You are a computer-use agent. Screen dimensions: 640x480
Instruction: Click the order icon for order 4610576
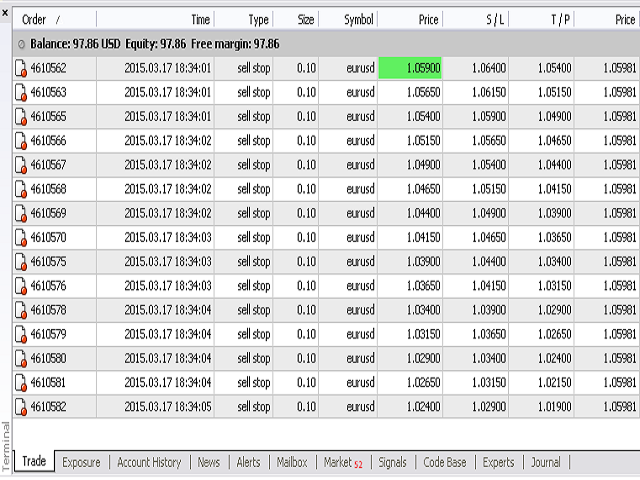coord(20,286)
